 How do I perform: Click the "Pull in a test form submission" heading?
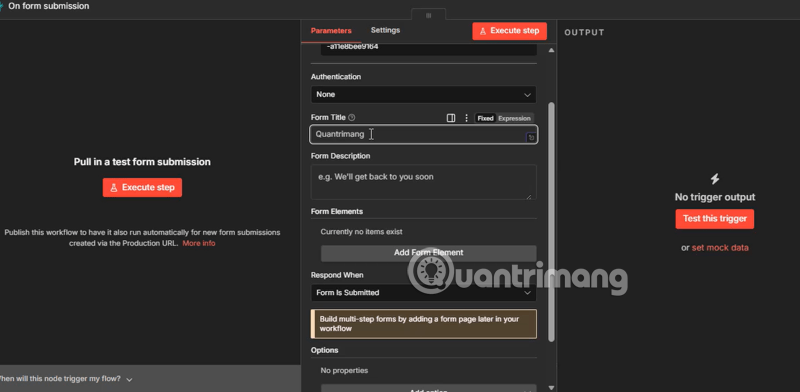click(x=142, y=162)
